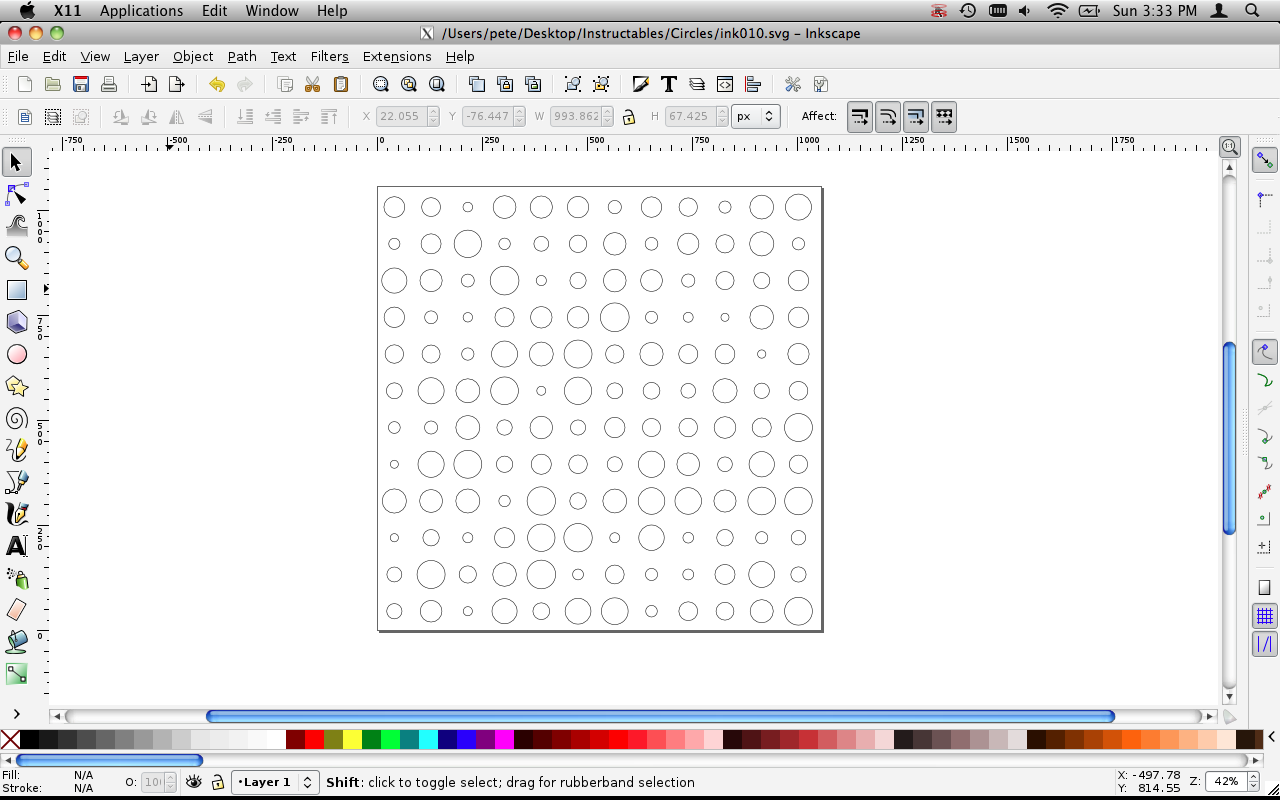
Task: Select the Zoom magnifier tool
Action: tap(16, 258)
